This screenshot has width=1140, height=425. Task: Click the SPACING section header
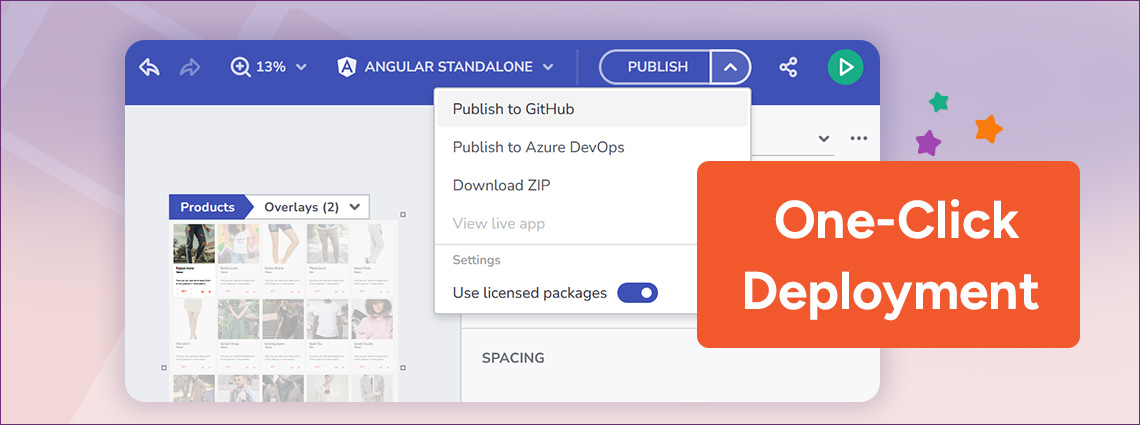click(513, 357)
